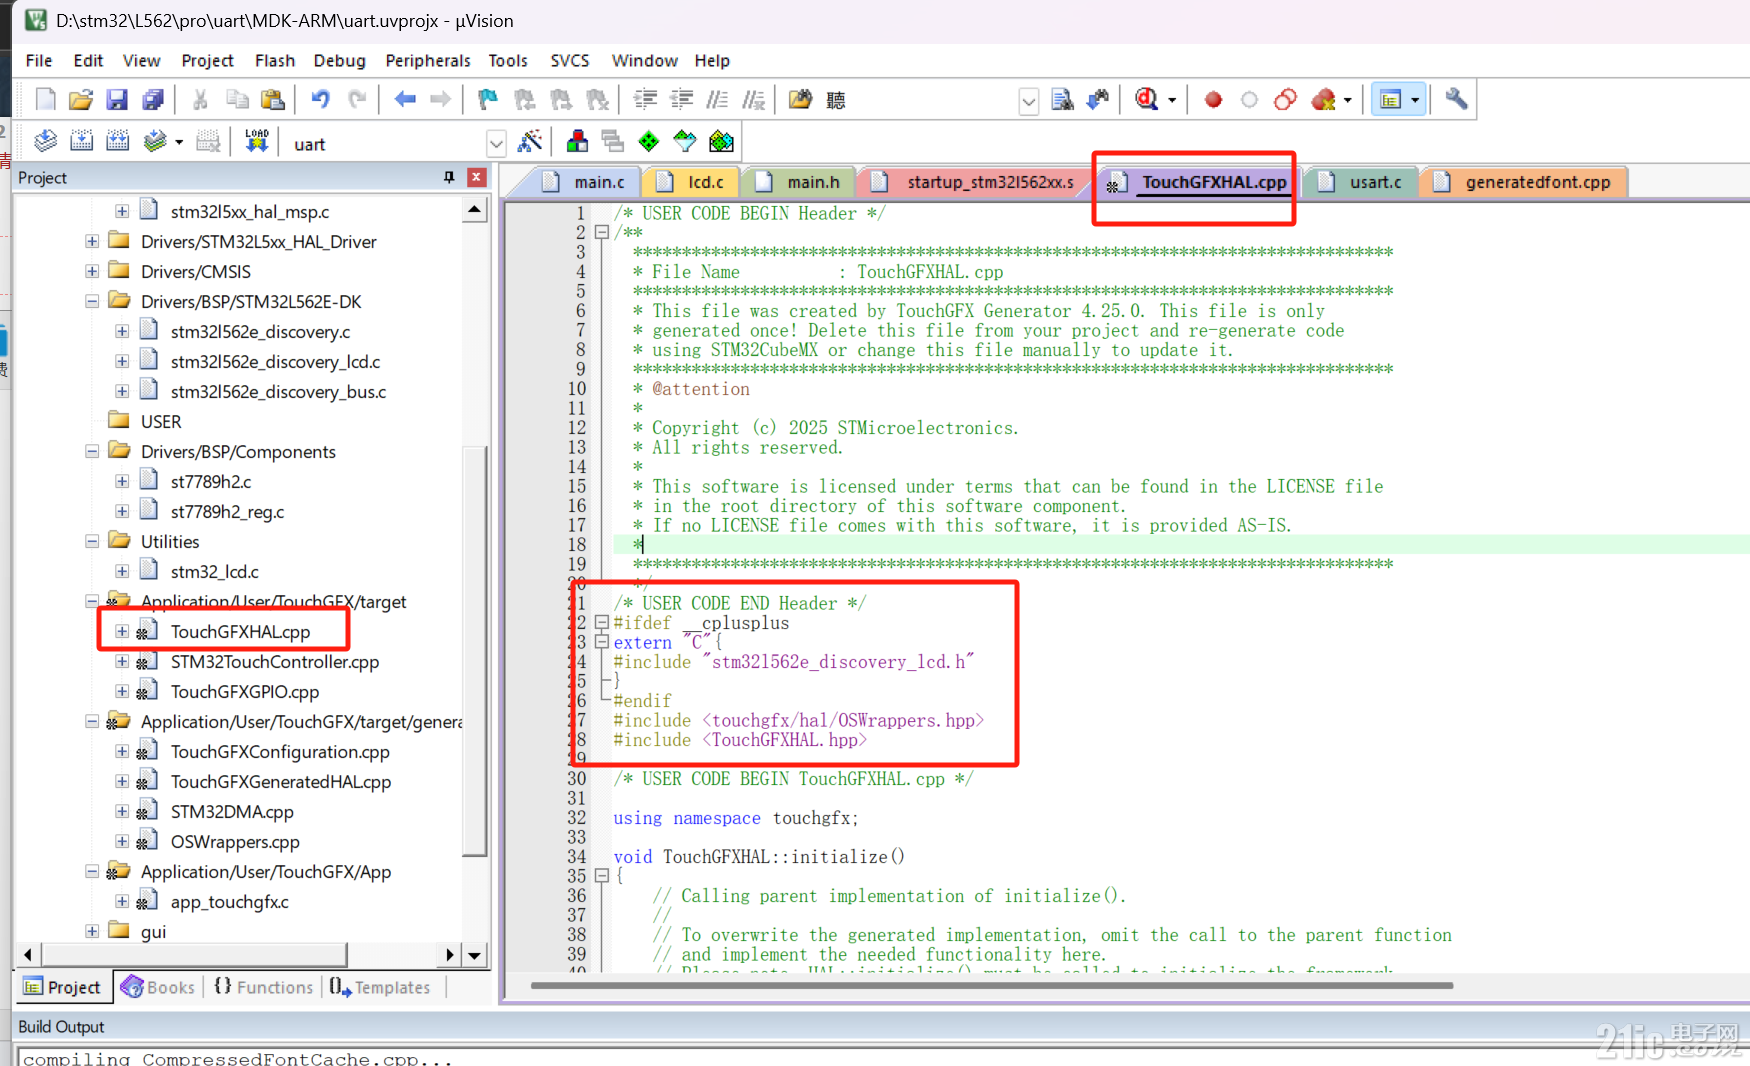Show the Functions panel tab
Viewport: 1750px width, 1066px height.
(264, 987)
